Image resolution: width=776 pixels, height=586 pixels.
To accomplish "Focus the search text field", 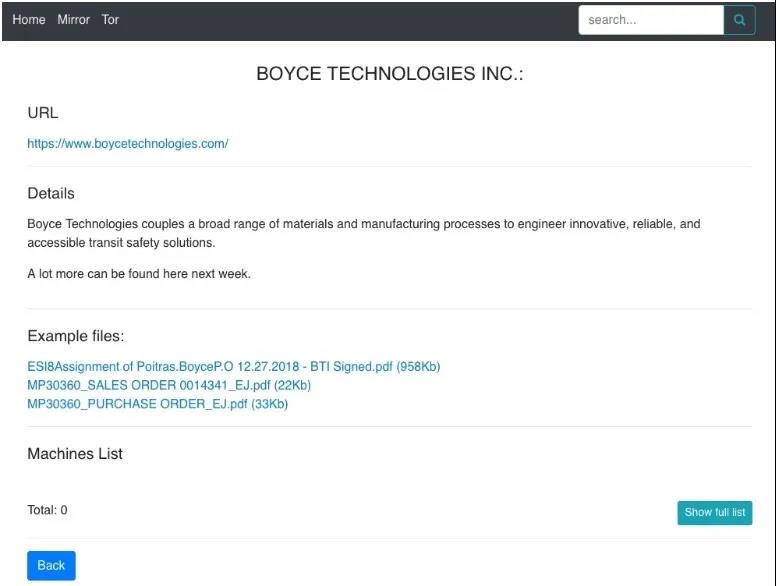I will 650,20.
